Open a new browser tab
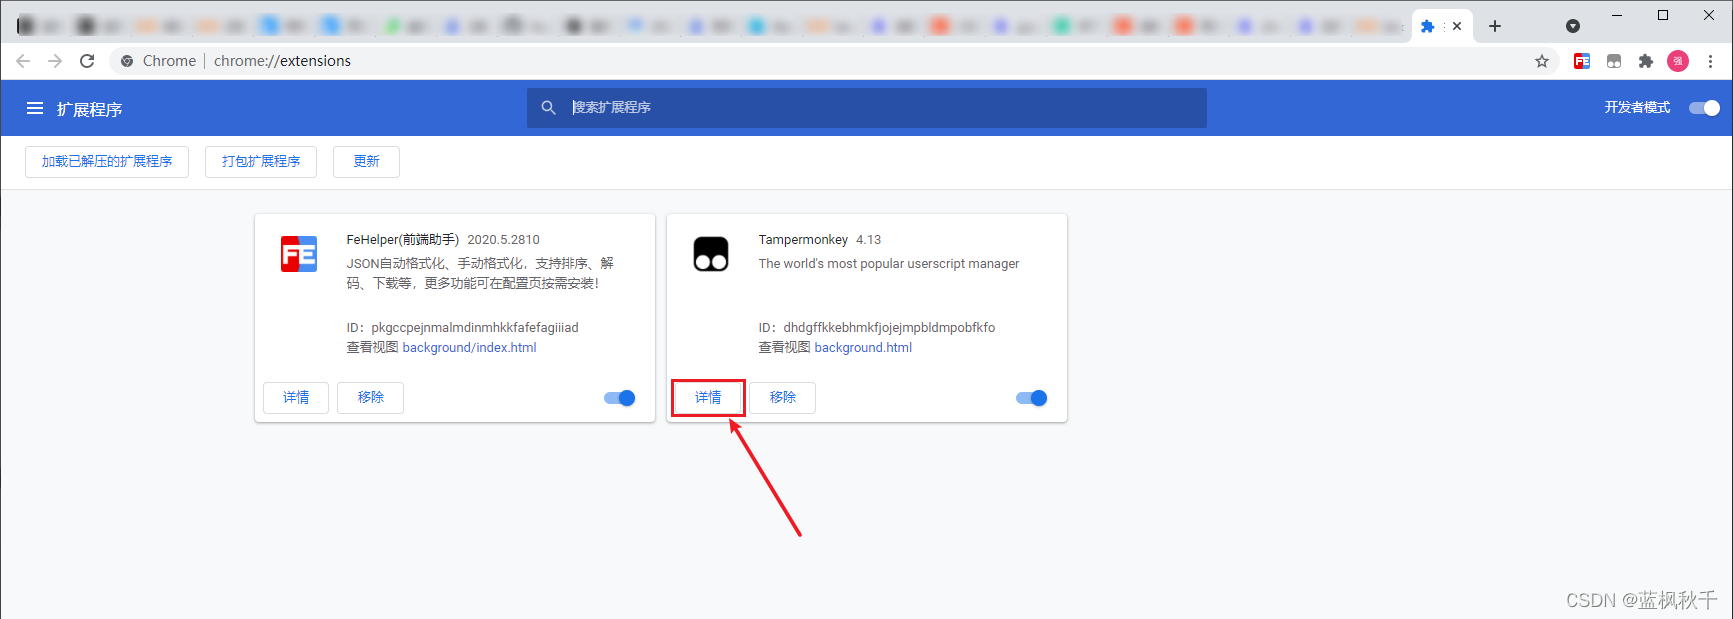1733x619 pixels. pos(1495,26)
